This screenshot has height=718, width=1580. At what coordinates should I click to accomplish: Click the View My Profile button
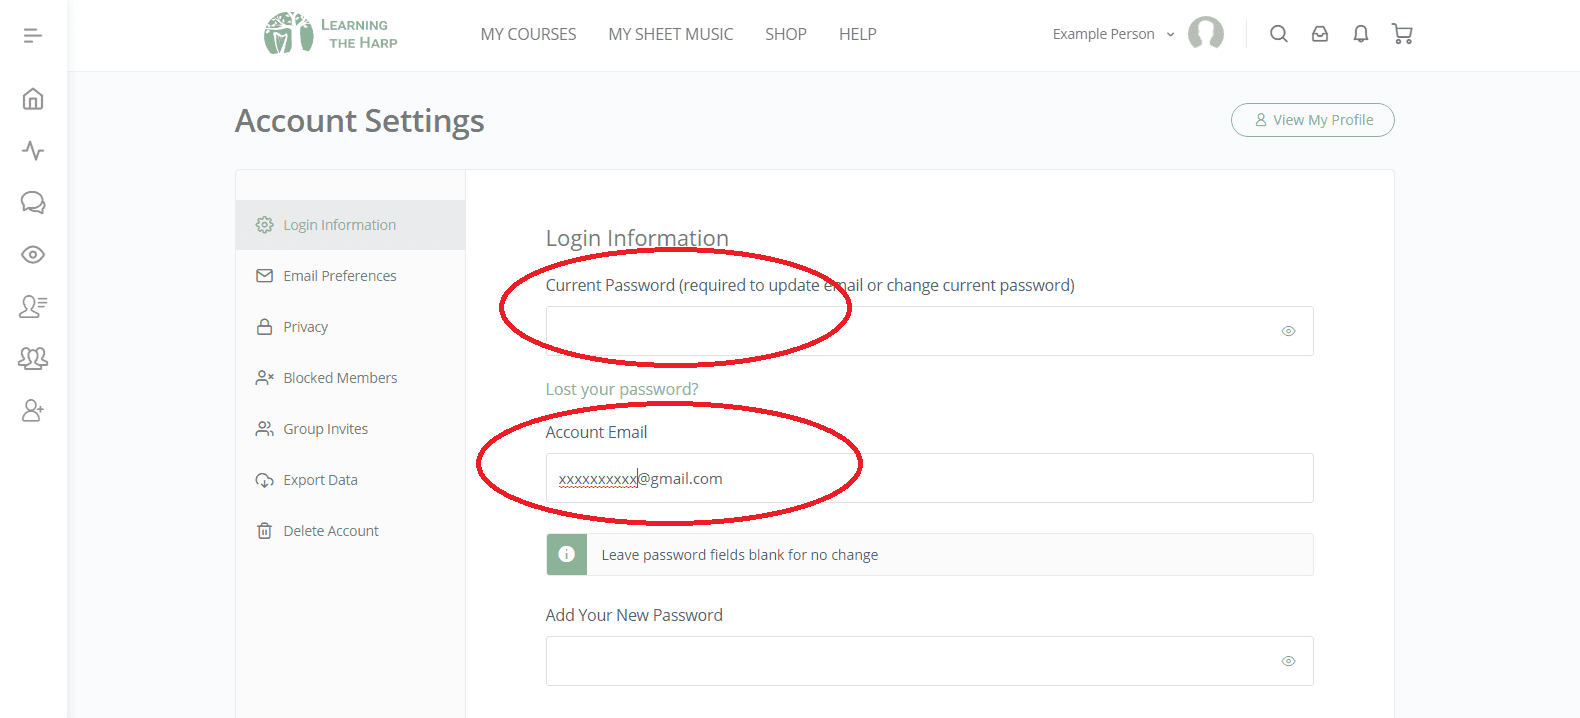[x=1313, y=120]
